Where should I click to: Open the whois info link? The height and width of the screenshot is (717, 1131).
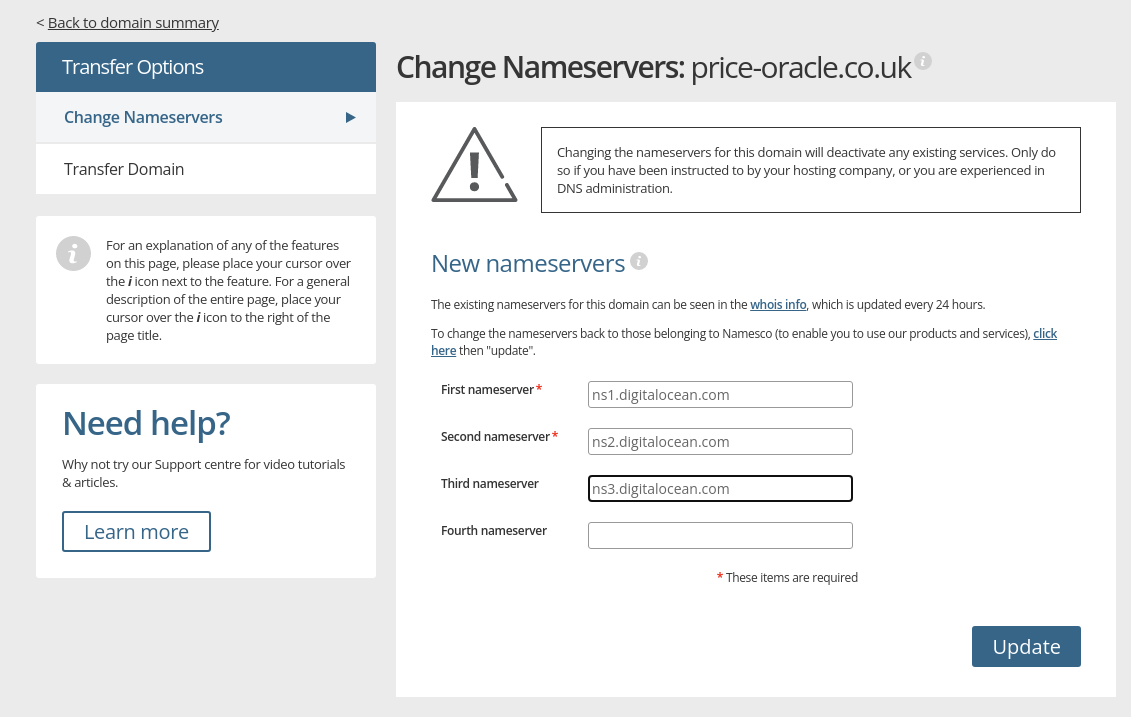(x=778, y=304)
